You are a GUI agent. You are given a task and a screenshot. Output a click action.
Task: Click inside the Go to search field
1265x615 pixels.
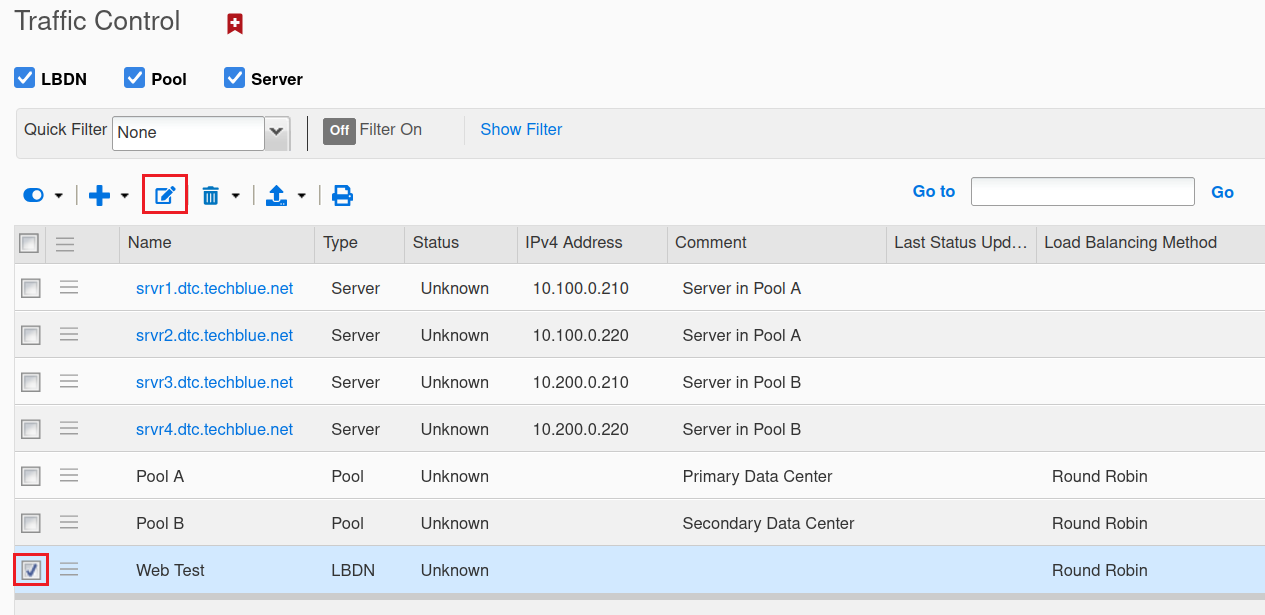point(1082,191)
